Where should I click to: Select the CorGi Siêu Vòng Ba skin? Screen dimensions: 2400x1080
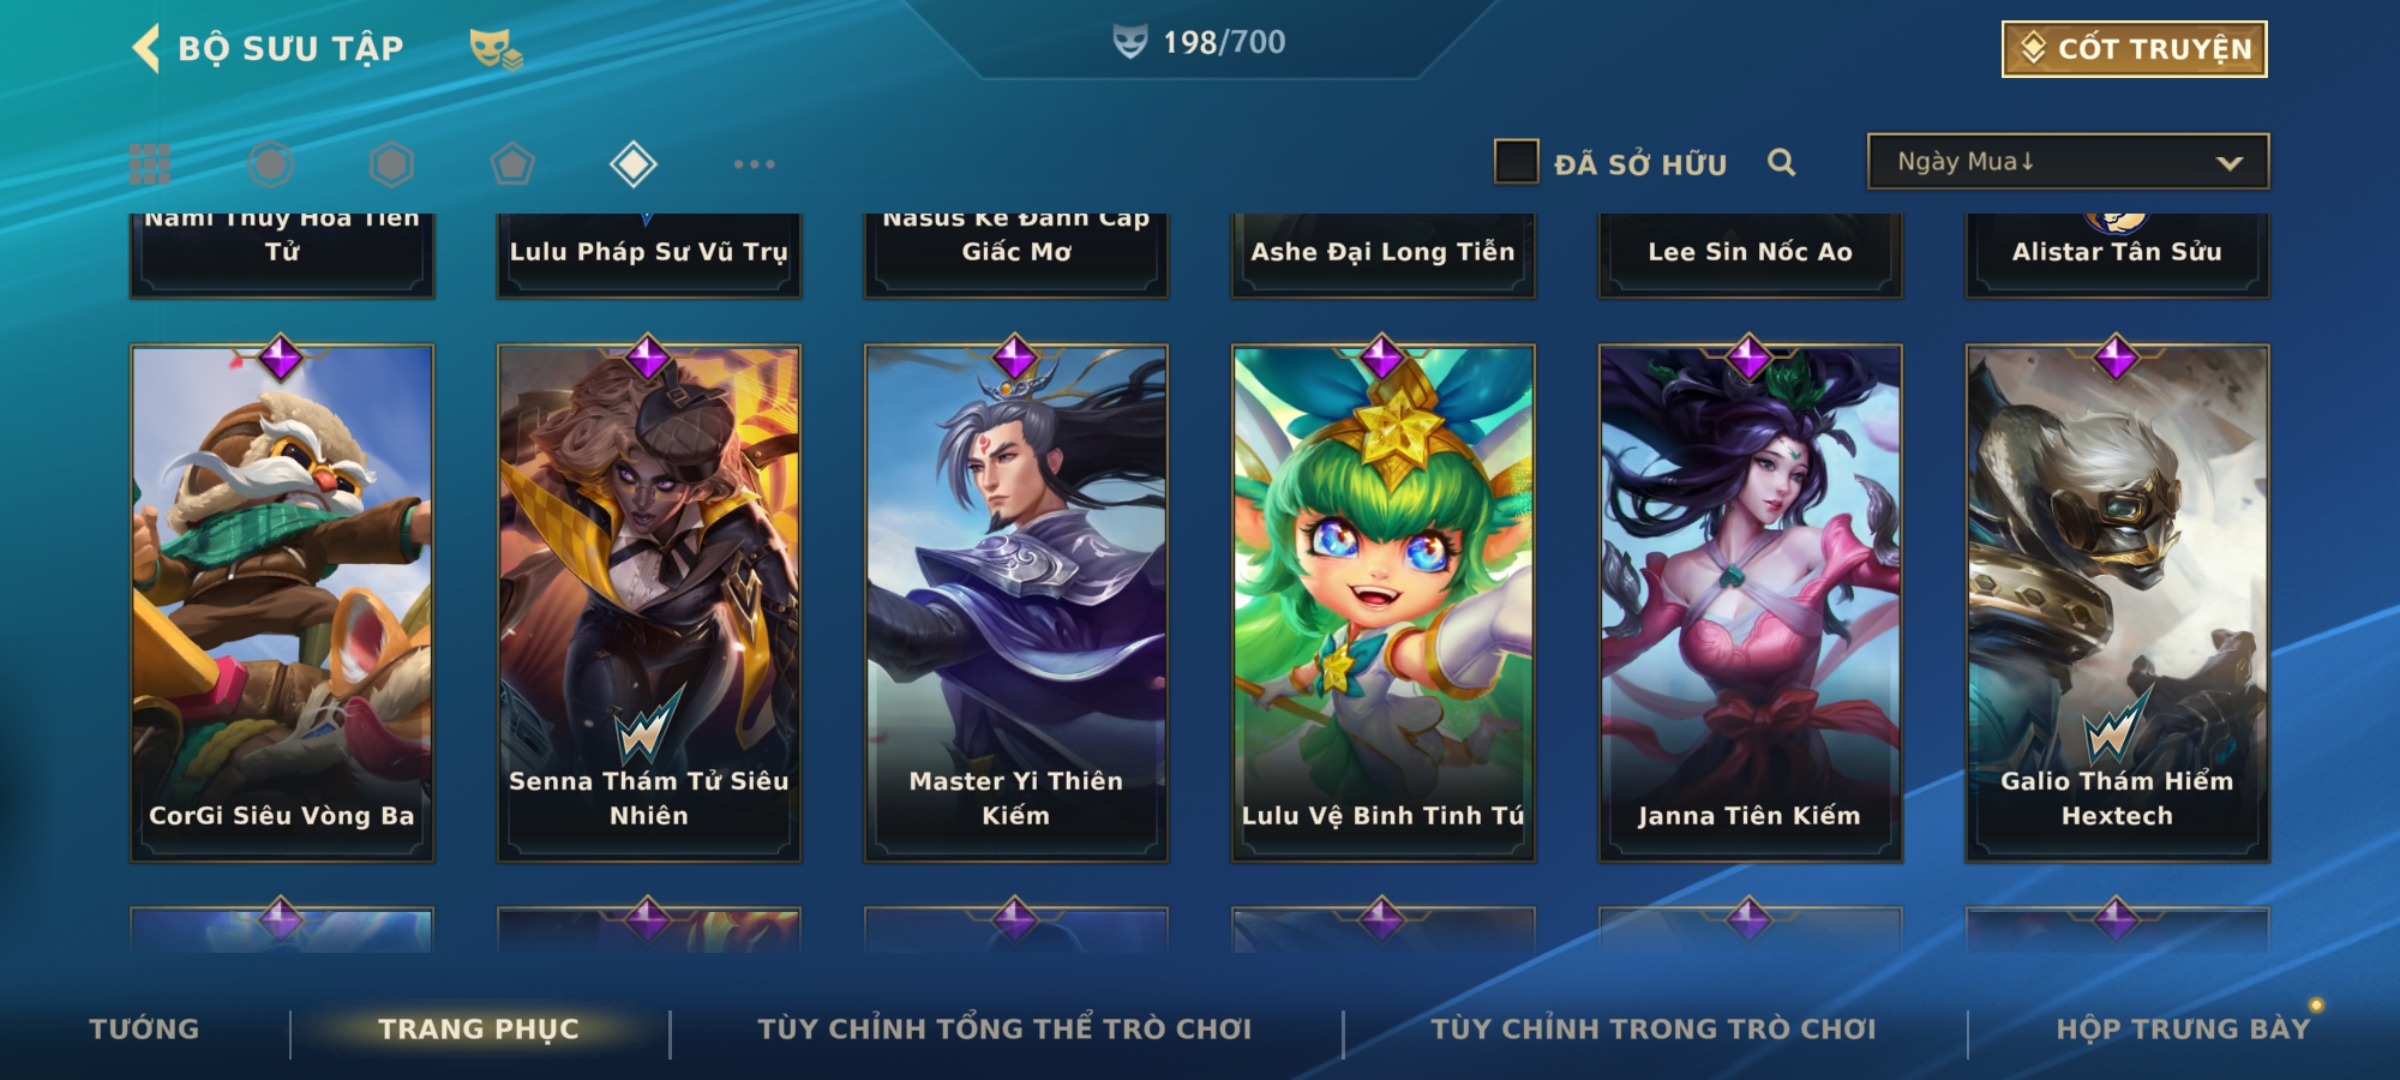pos(282,603)
